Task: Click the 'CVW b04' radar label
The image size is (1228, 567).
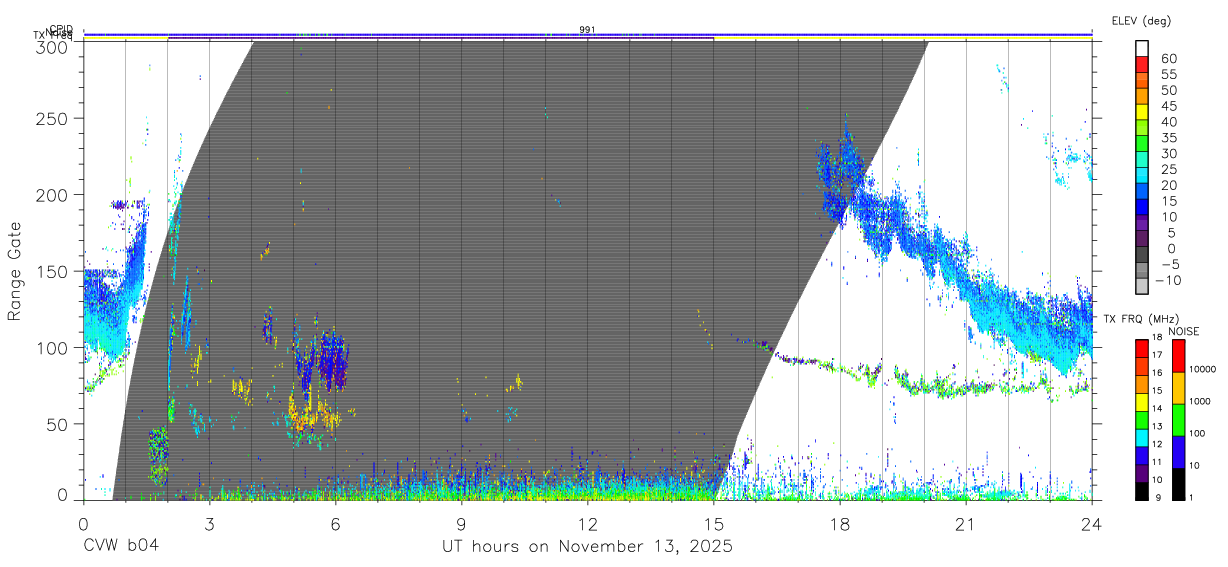Action: 120,547
